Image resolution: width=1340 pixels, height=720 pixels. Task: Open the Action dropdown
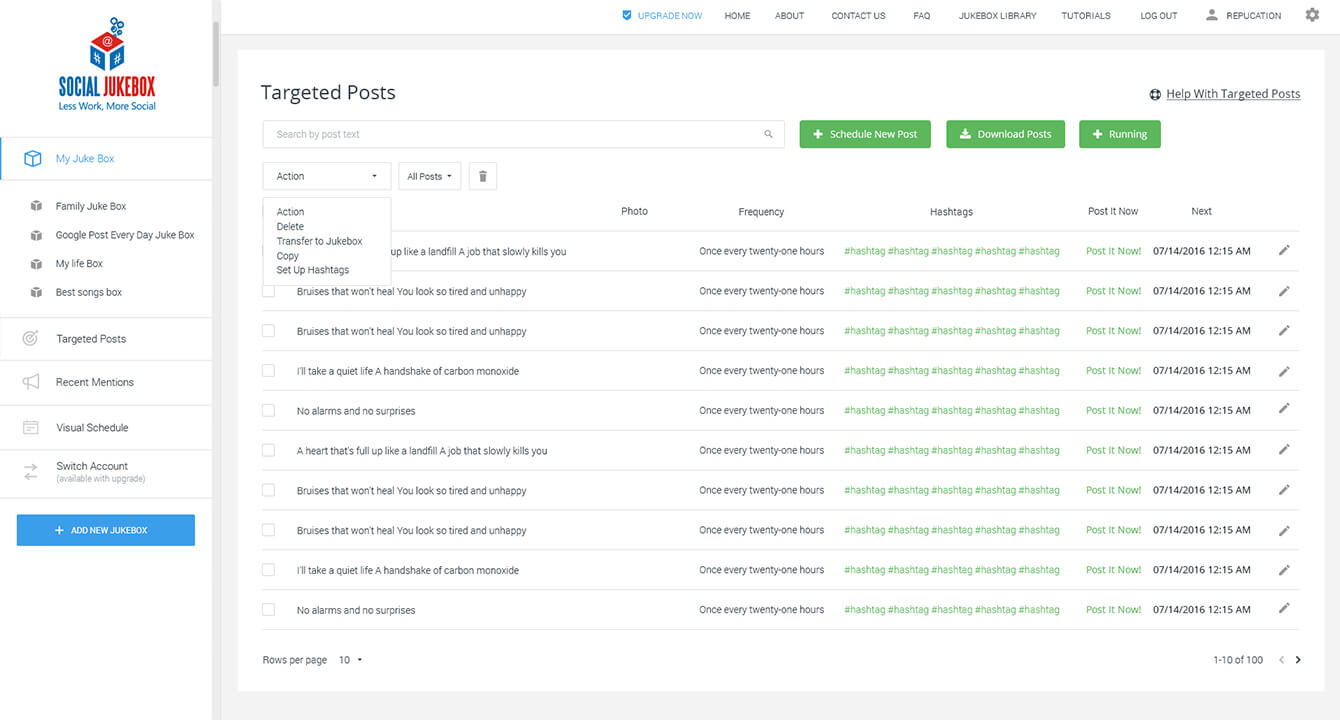(x=327, y=176)
